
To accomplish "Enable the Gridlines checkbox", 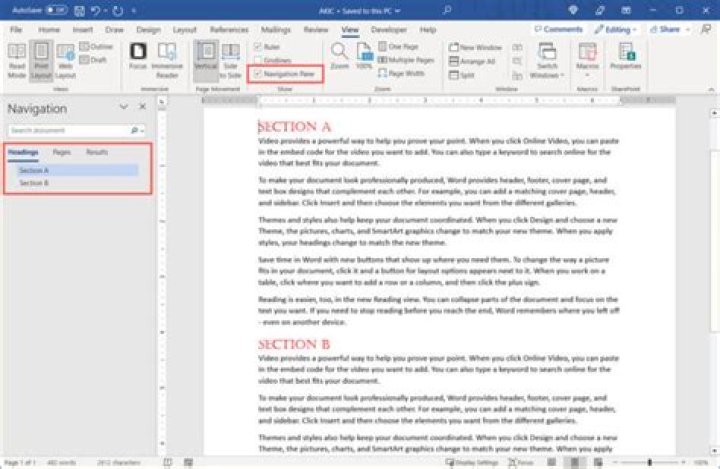I will [258, 60].
